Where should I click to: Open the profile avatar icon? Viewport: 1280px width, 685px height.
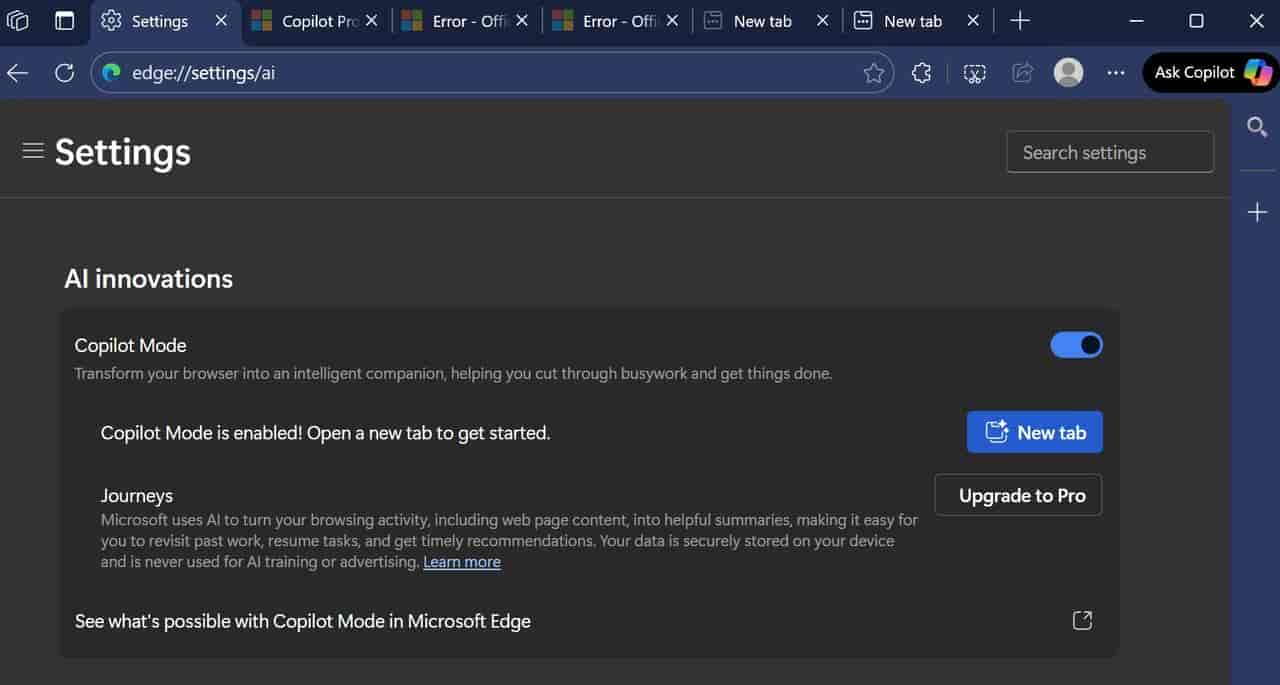pos(1069,72)
